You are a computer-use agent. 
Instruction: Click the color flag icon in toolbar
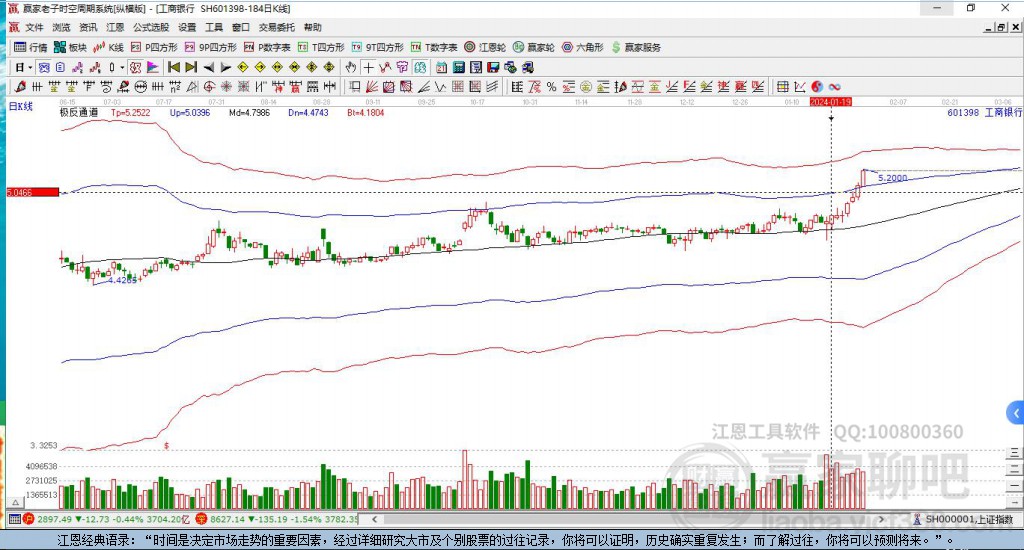(x=152, y=67)
